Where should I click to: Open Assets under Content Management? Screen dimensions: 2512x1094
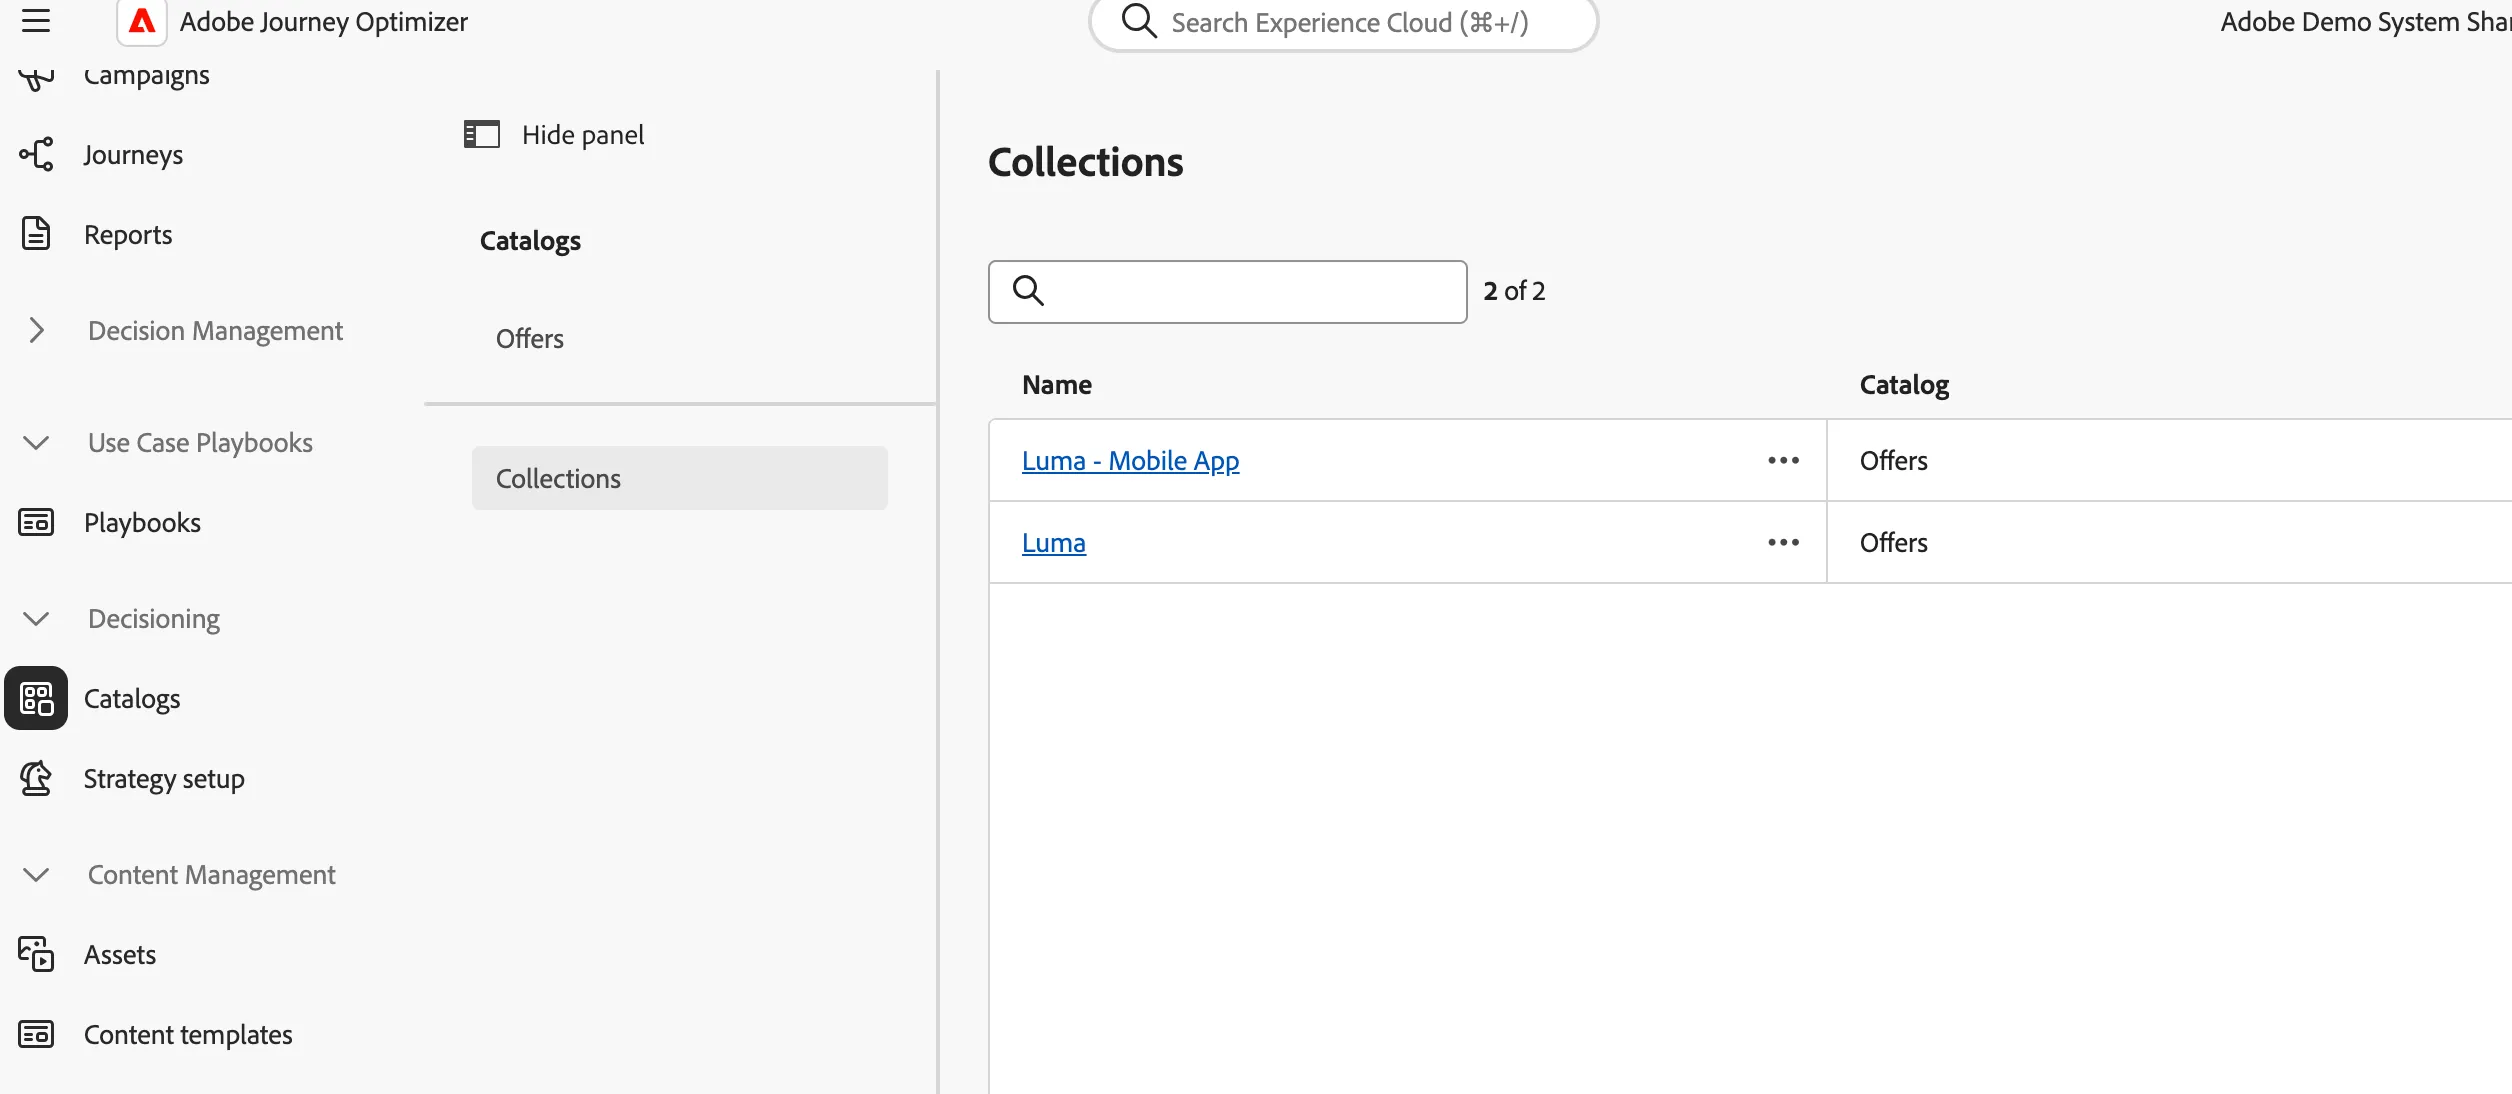[x=120, y=955]
